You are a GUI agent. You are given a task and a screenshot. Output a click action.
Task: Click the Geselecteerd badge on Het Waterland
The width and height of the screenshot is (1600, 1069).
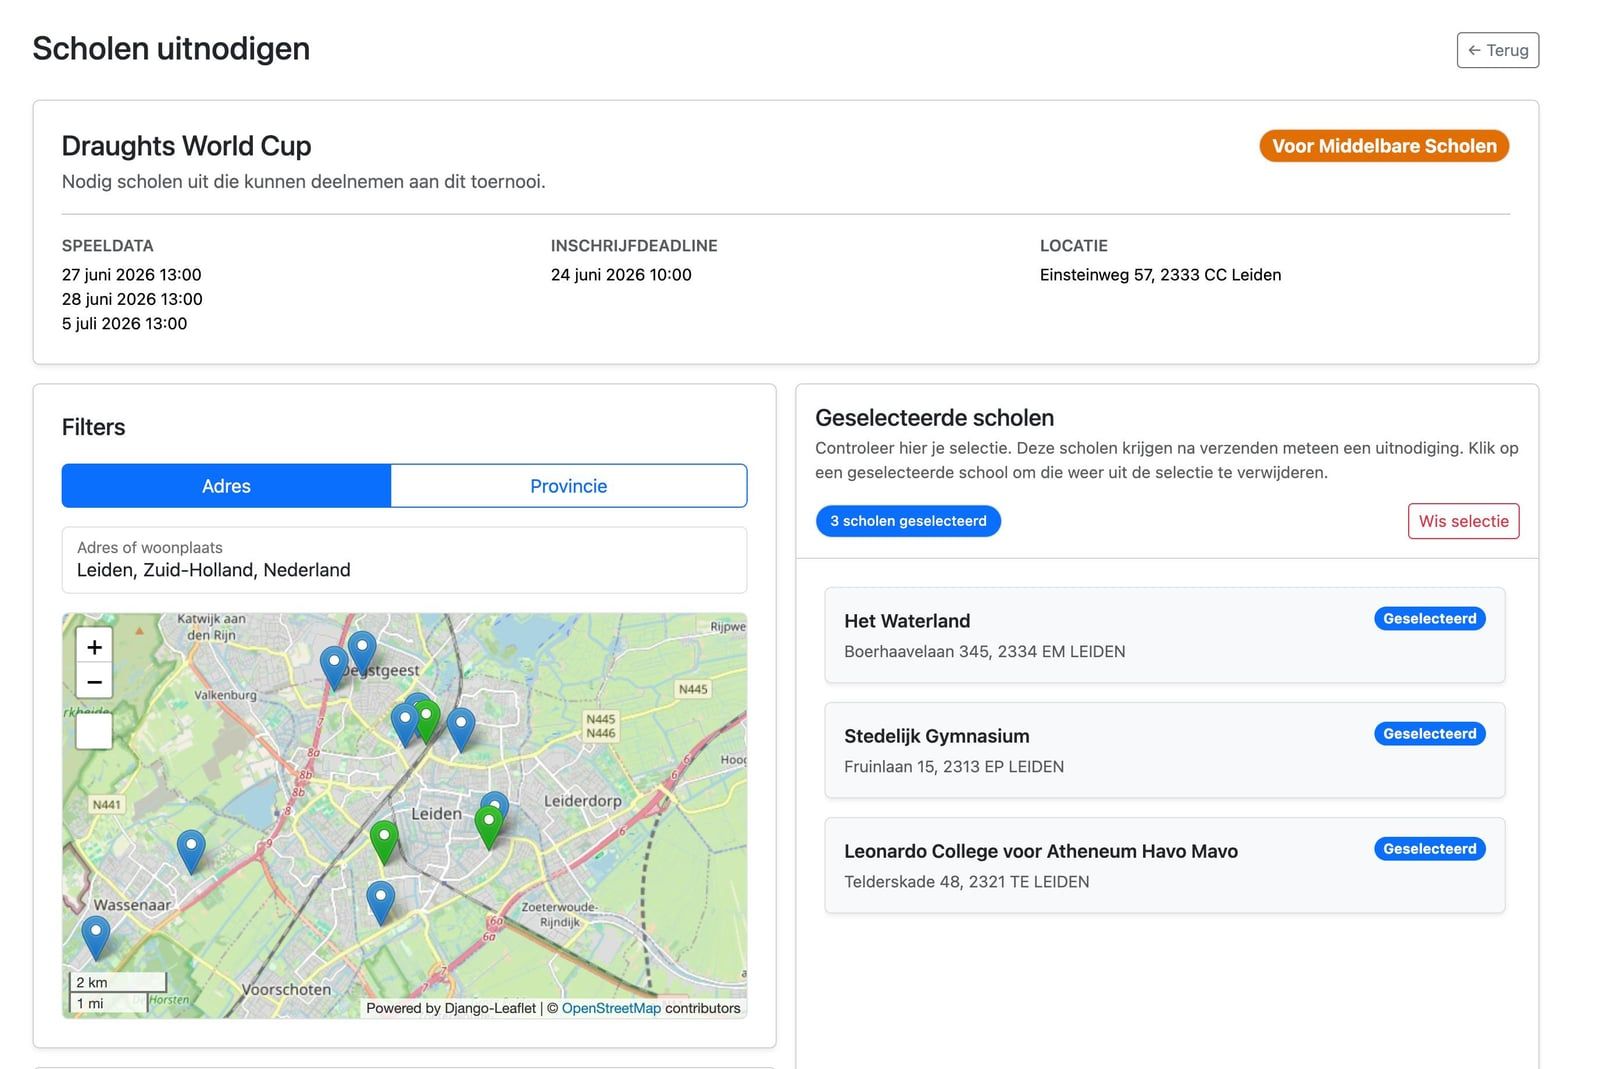point(1429,619)
